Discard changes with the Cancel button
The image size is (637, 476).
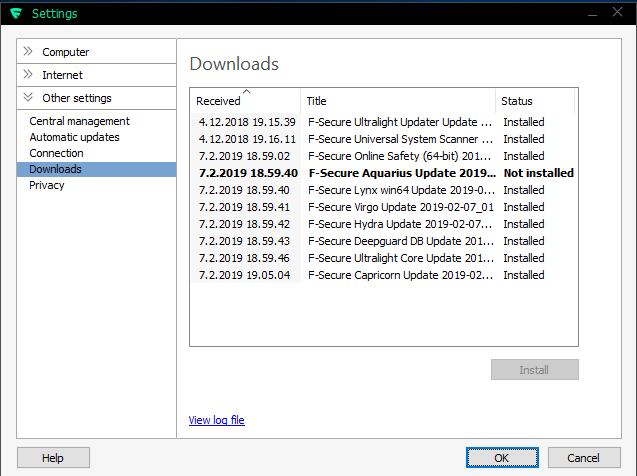point(584,458)
